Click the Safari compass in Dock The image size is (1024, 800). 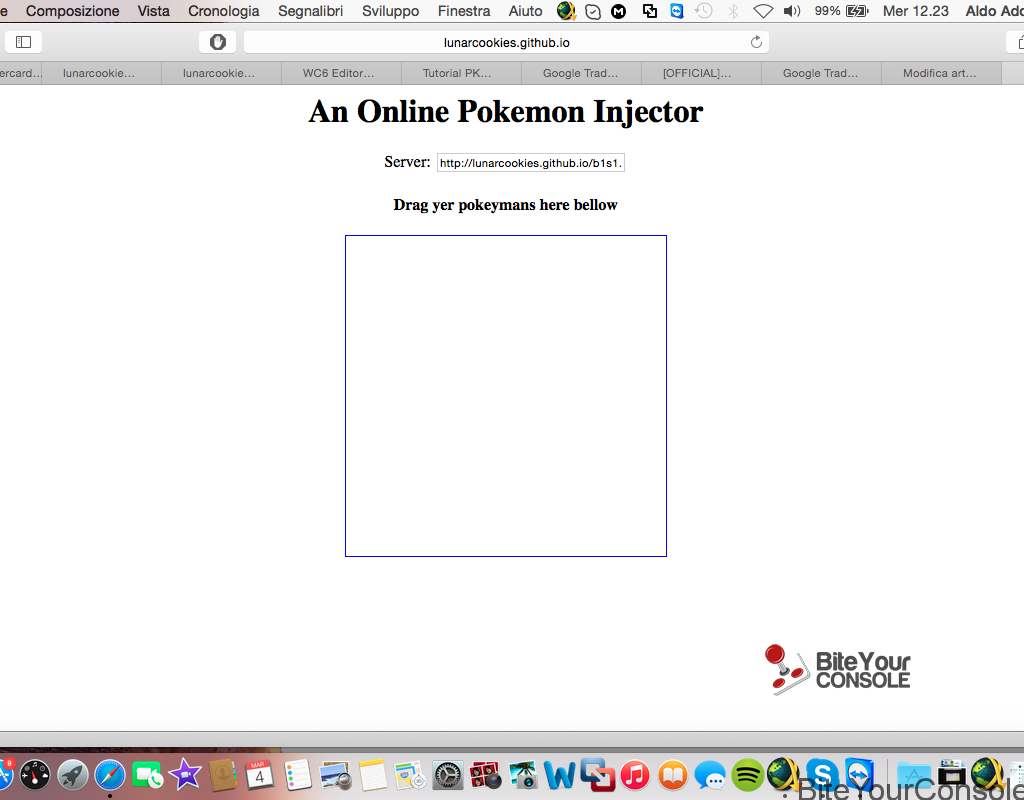click(110, 776)
